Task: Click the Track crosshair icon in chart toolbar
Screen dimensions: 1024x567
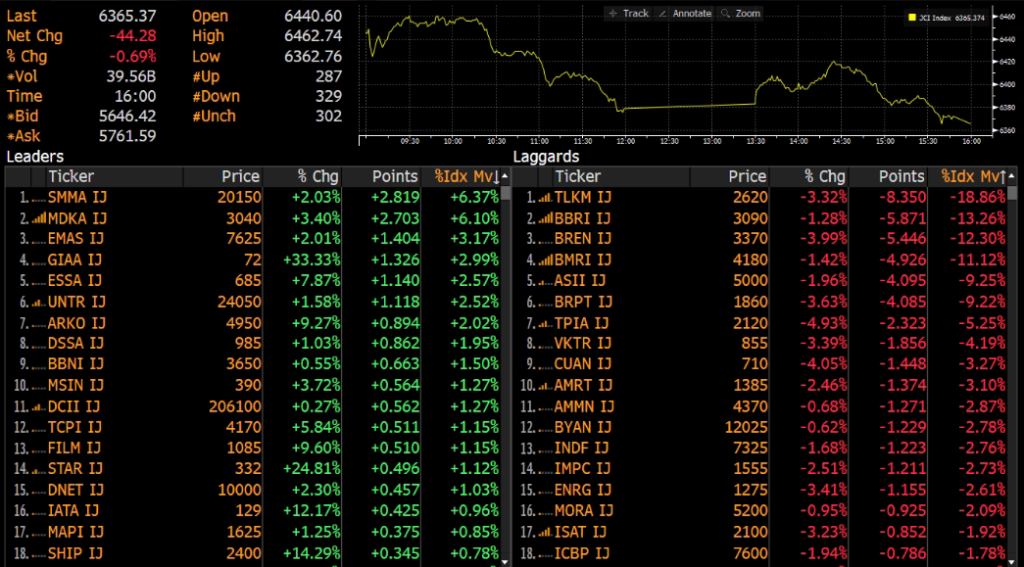Action: tap(613, 13)
